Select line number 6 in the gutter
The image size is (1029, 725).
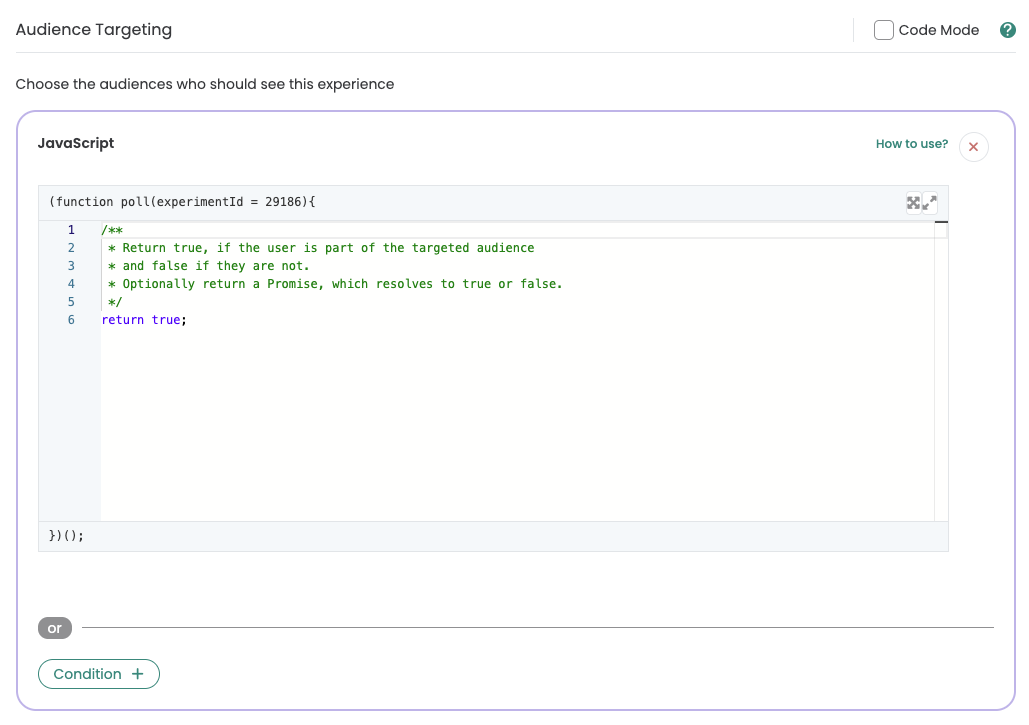[x=71, y=320]
